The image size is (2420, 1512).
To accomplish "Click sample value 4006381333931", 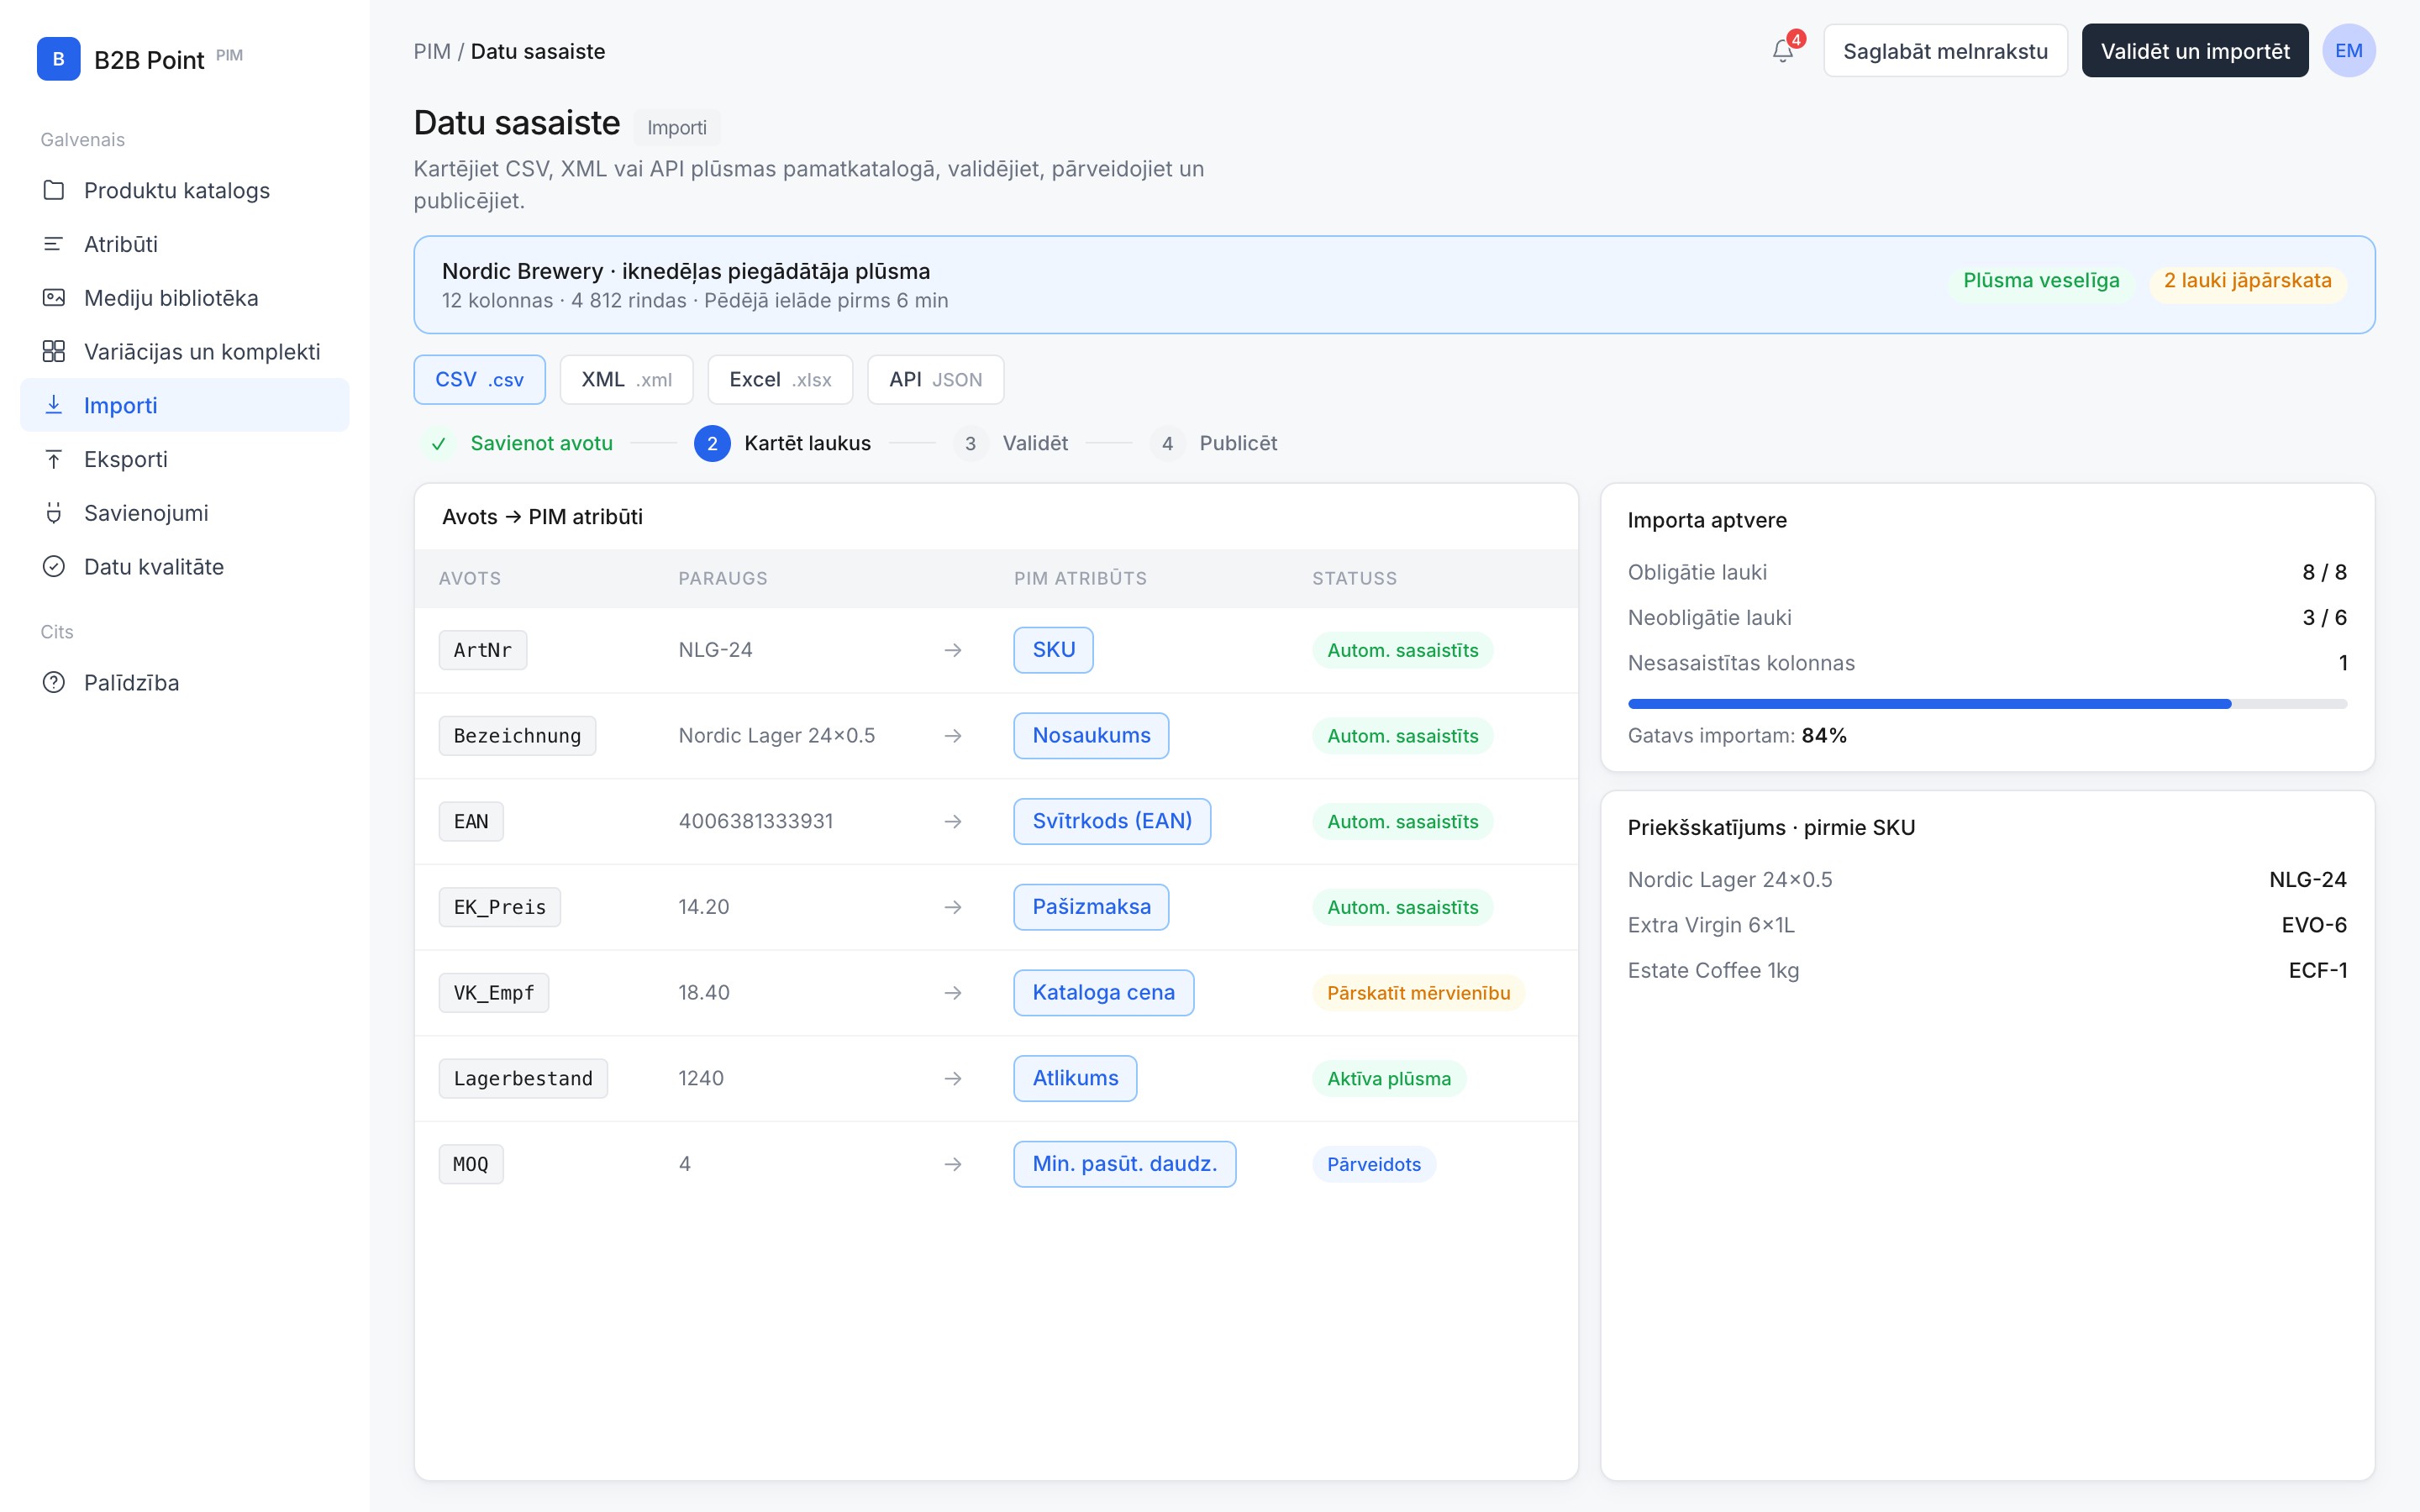I will tap(755, 821).
